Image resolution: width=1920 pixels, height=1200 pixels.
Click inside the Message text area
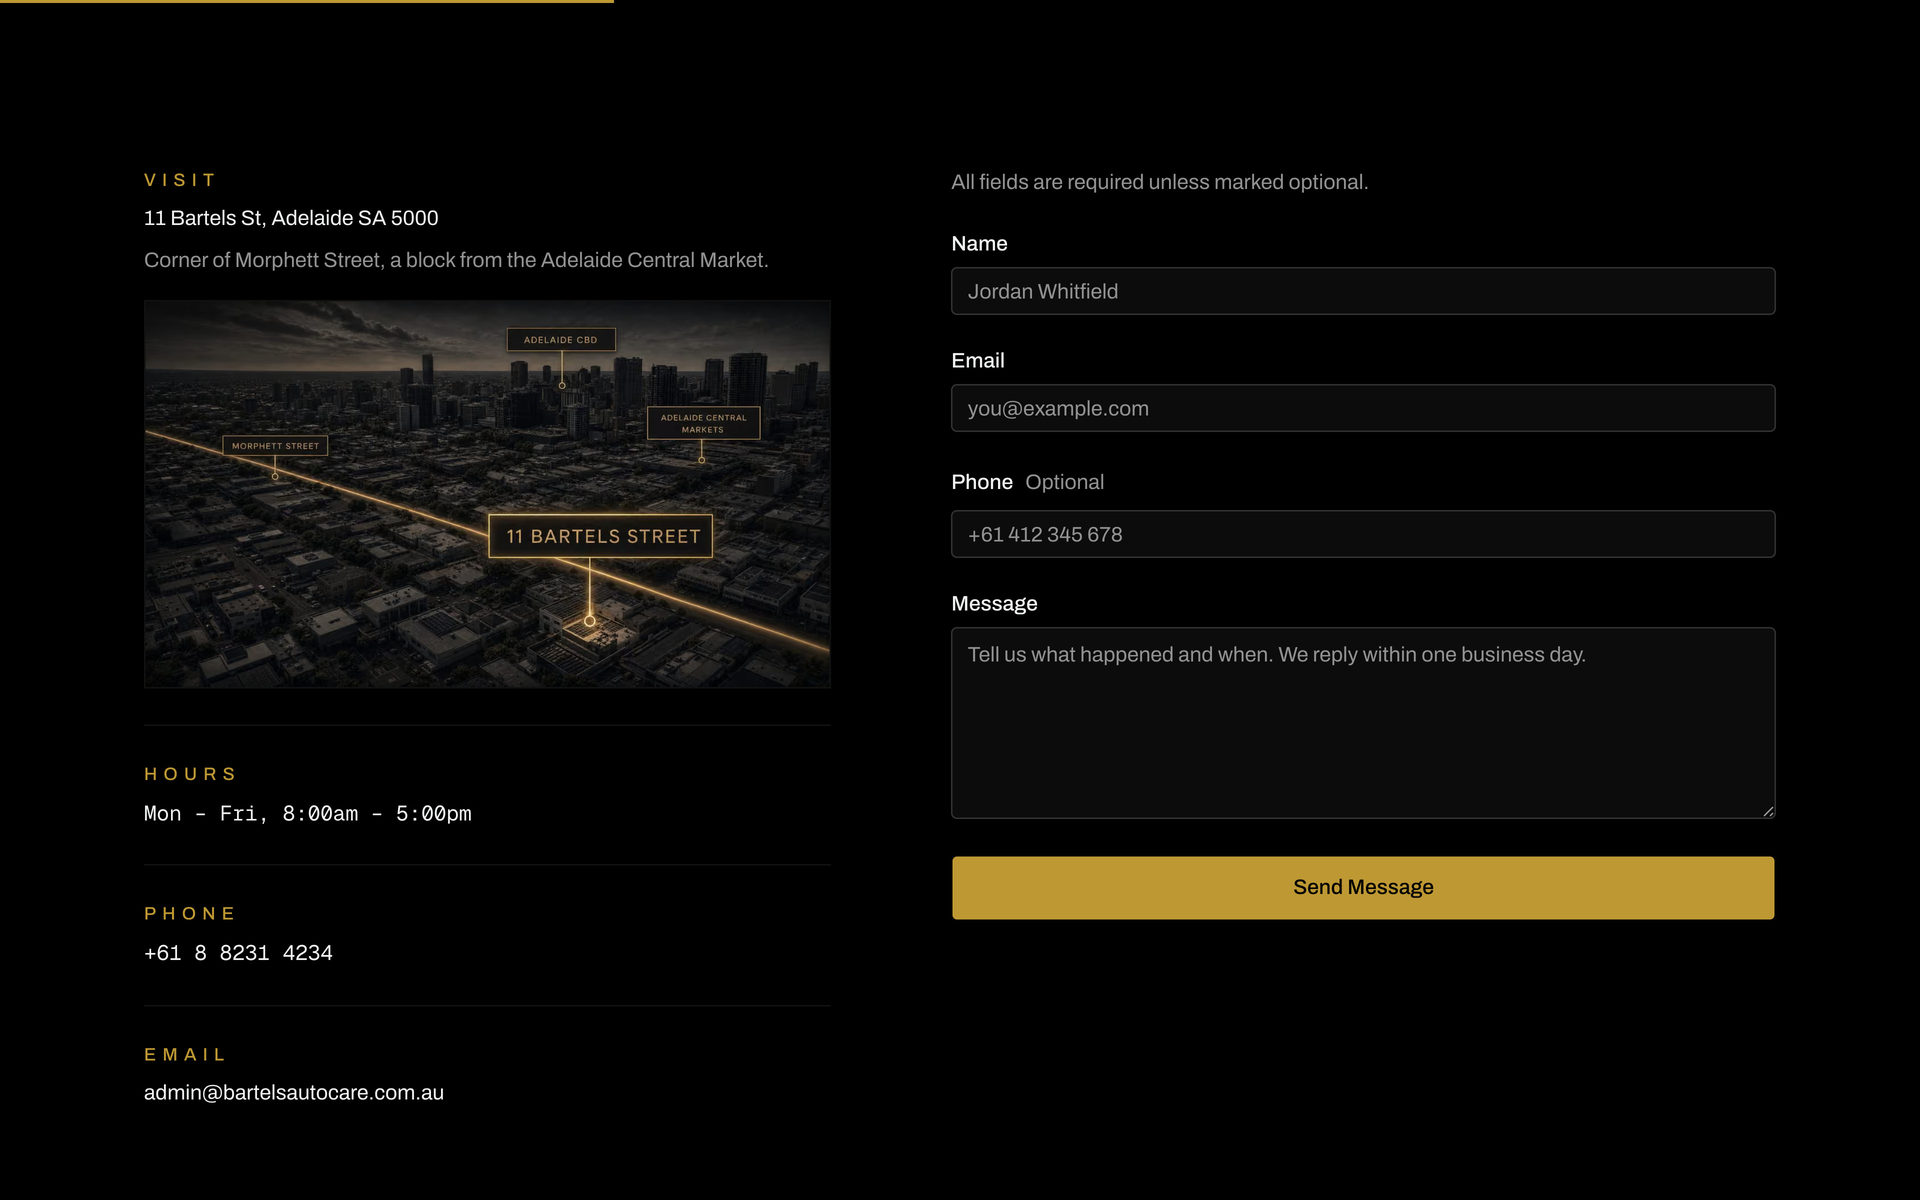1363,723
